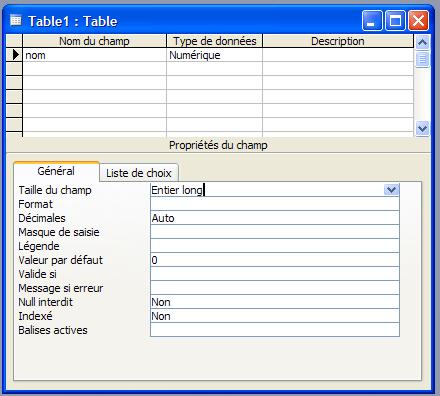Select the second empty row selector

tap(14, 83)
